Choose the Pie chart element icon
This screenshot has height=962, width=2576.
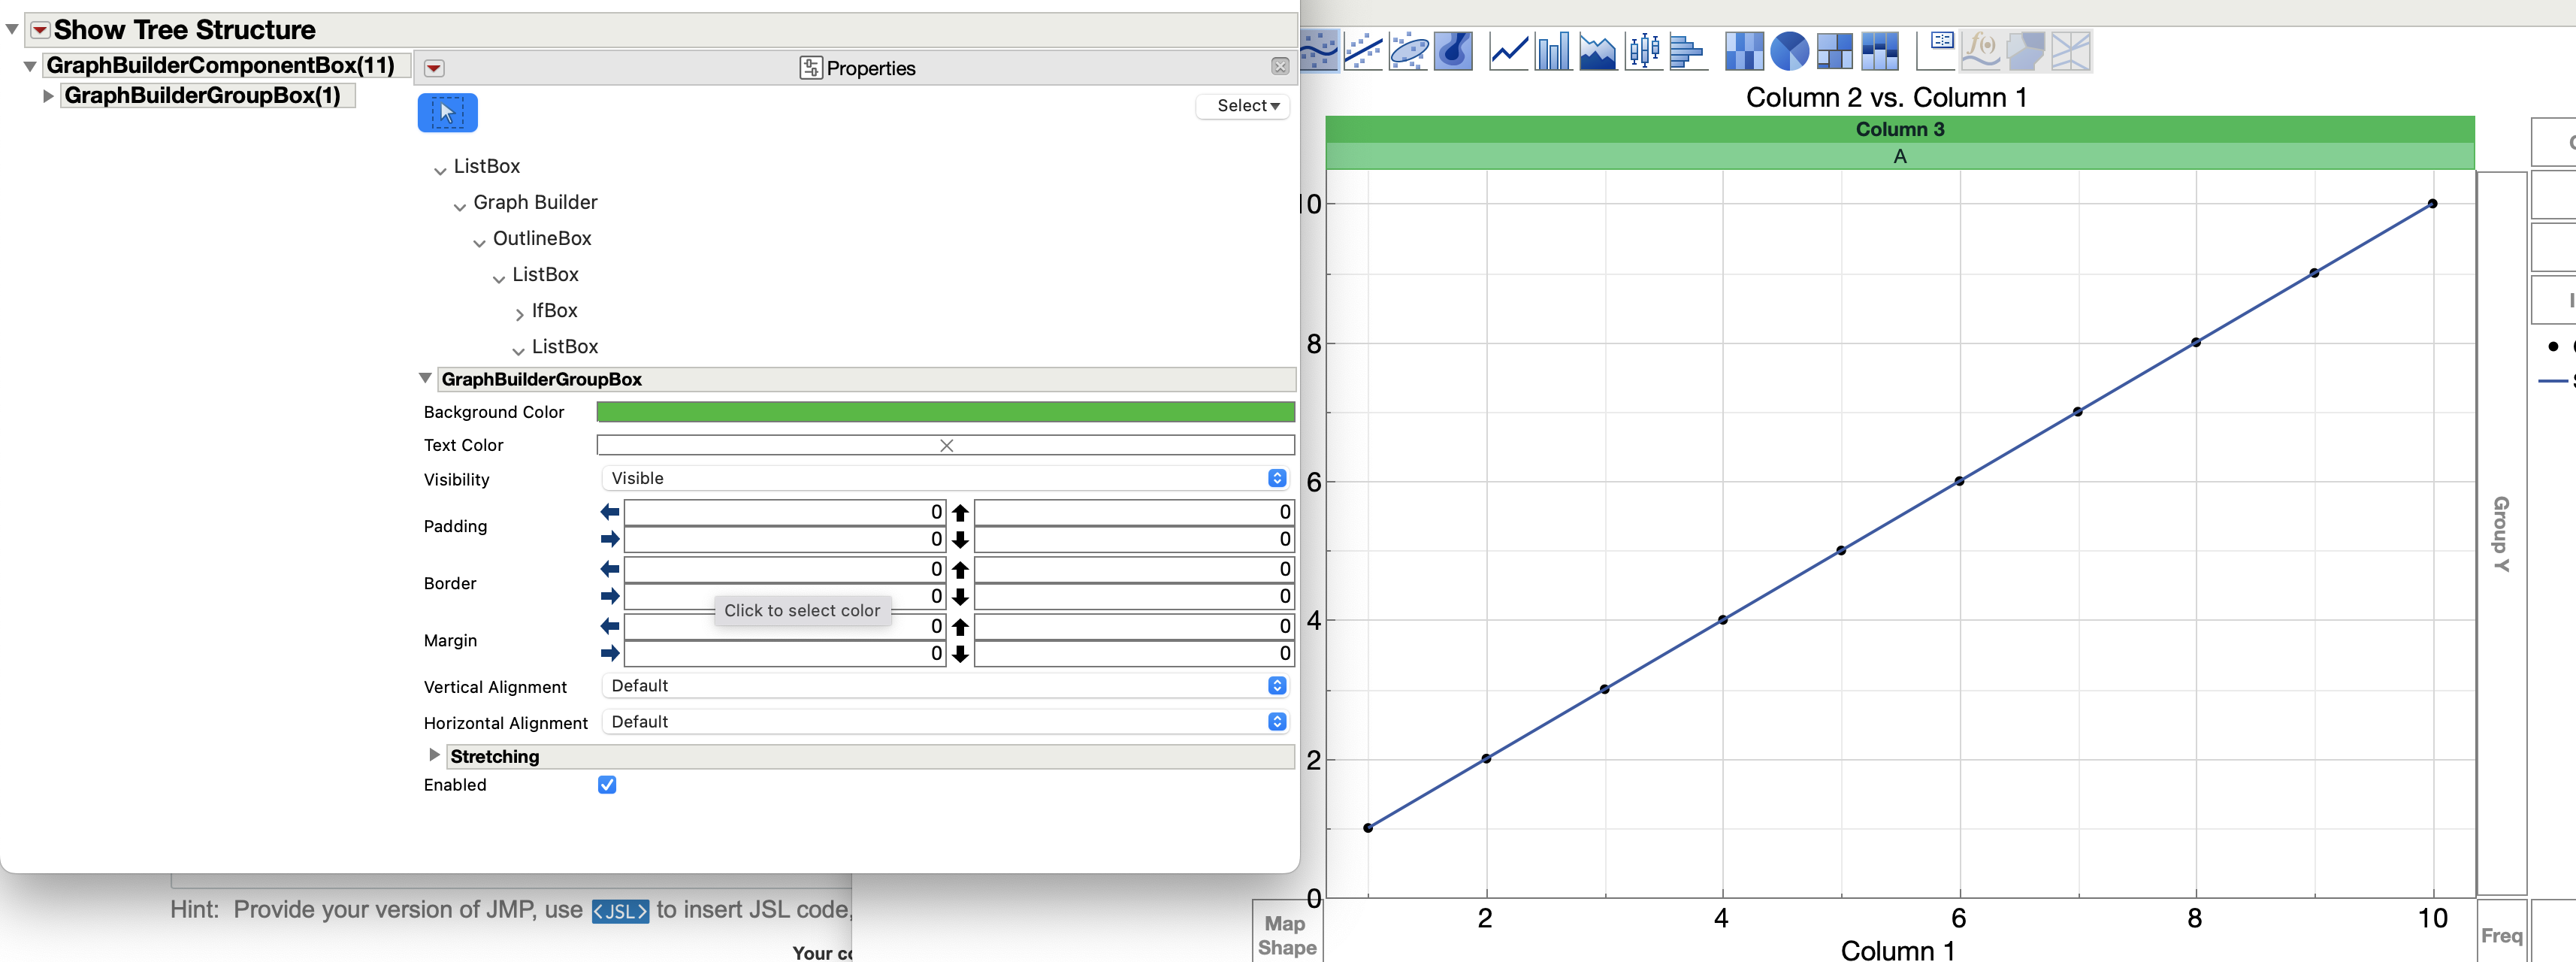1790,51
